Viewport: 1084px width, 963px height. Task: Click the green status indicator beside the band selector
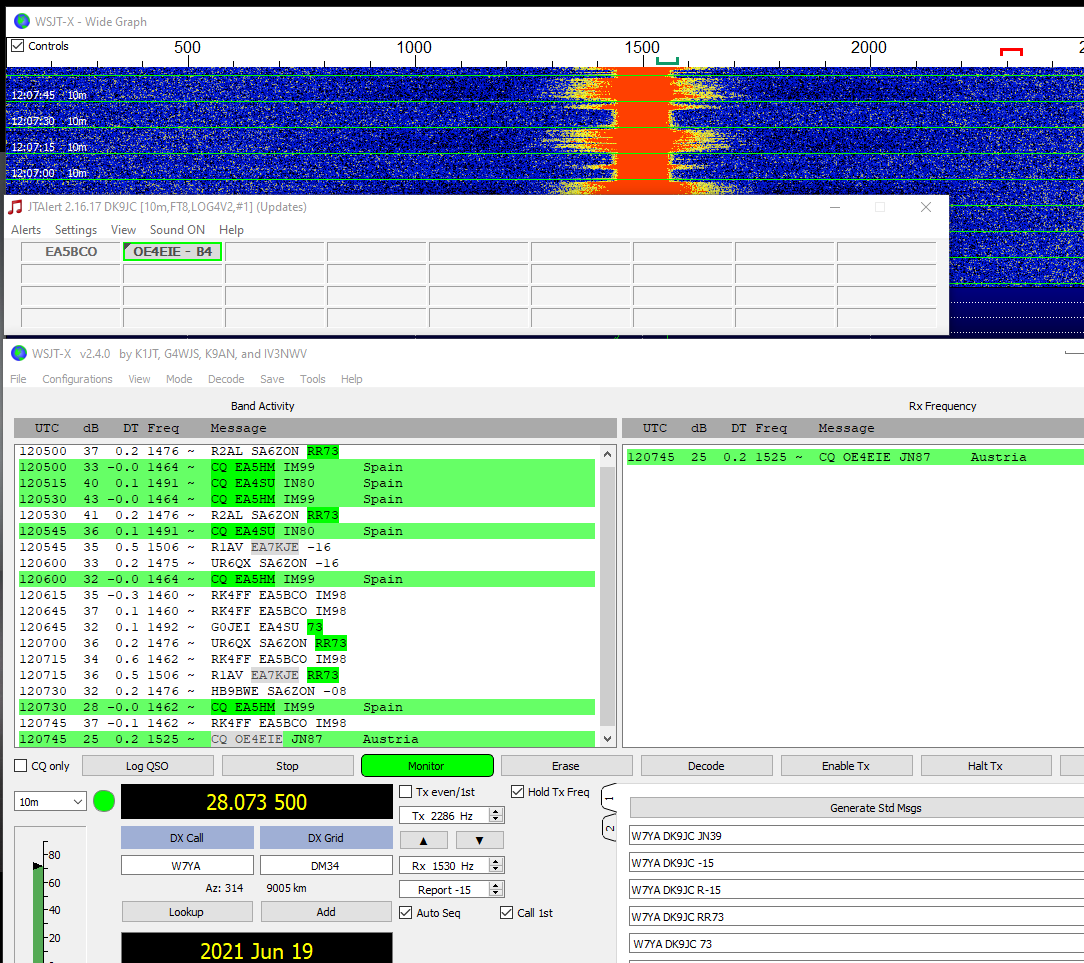pyautogui.click(x=104, y=801)
